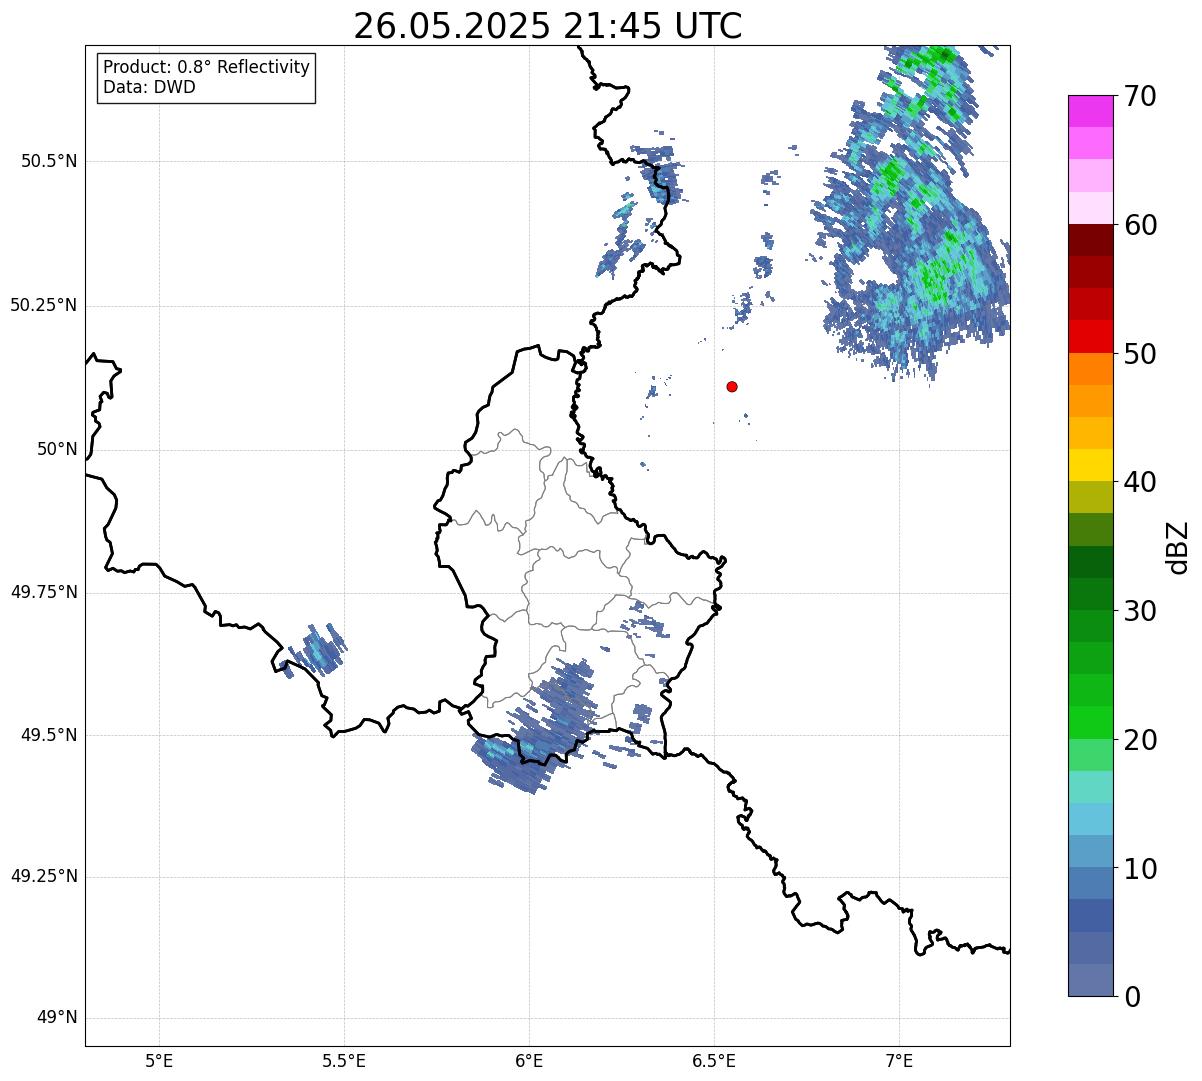This screenshot has height=1081, width=1202.
Task: Click the 'Data: DWD' text
Action: pyautogui.click(x=149, y=87)
